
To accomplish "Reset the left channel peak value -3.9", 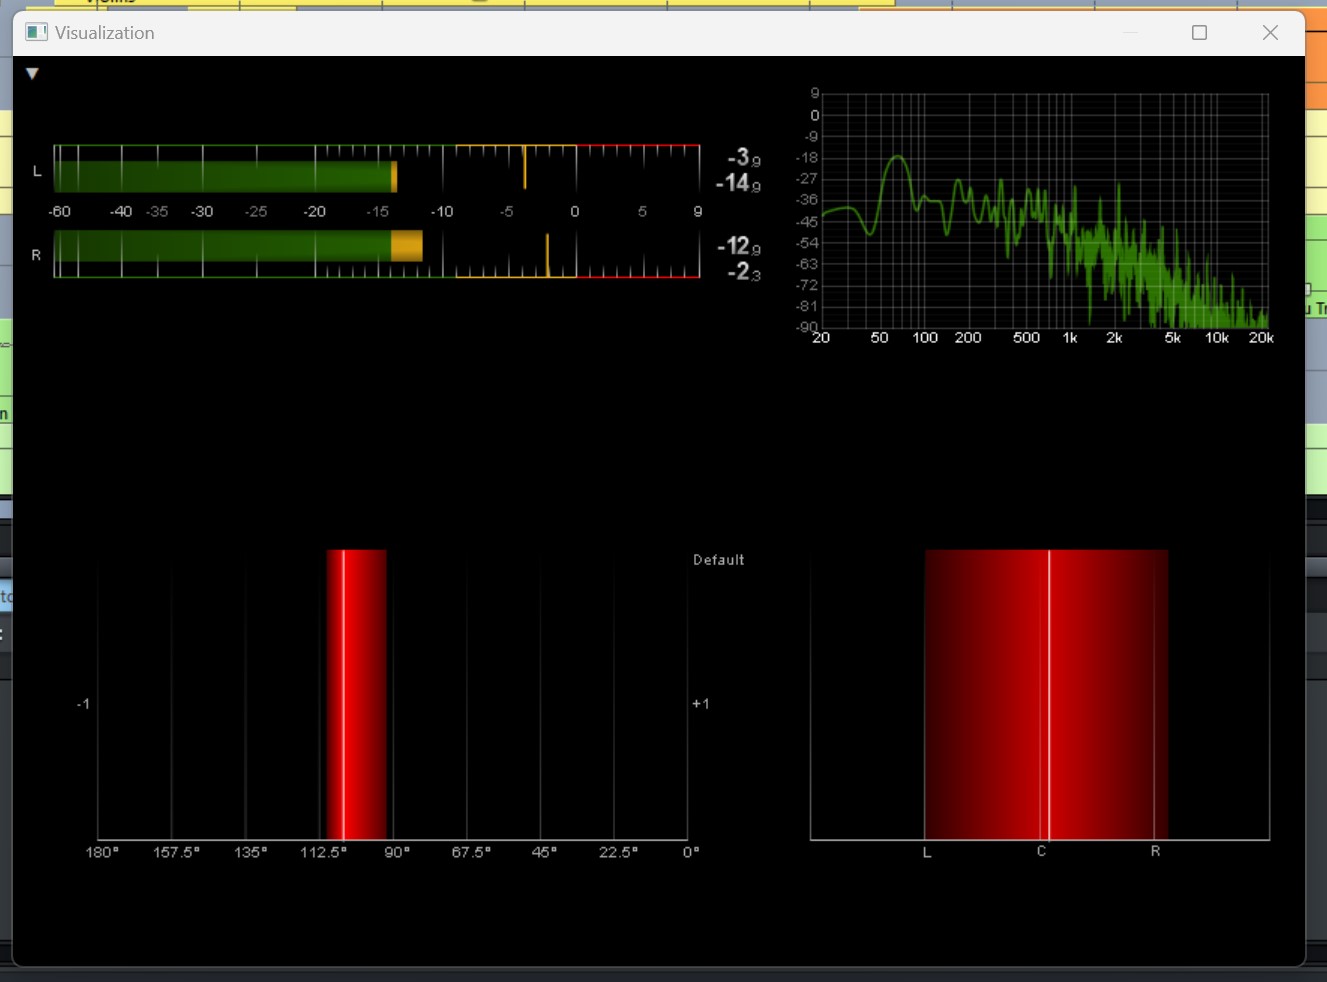I will pyautogui.click(x=743, y=158).
